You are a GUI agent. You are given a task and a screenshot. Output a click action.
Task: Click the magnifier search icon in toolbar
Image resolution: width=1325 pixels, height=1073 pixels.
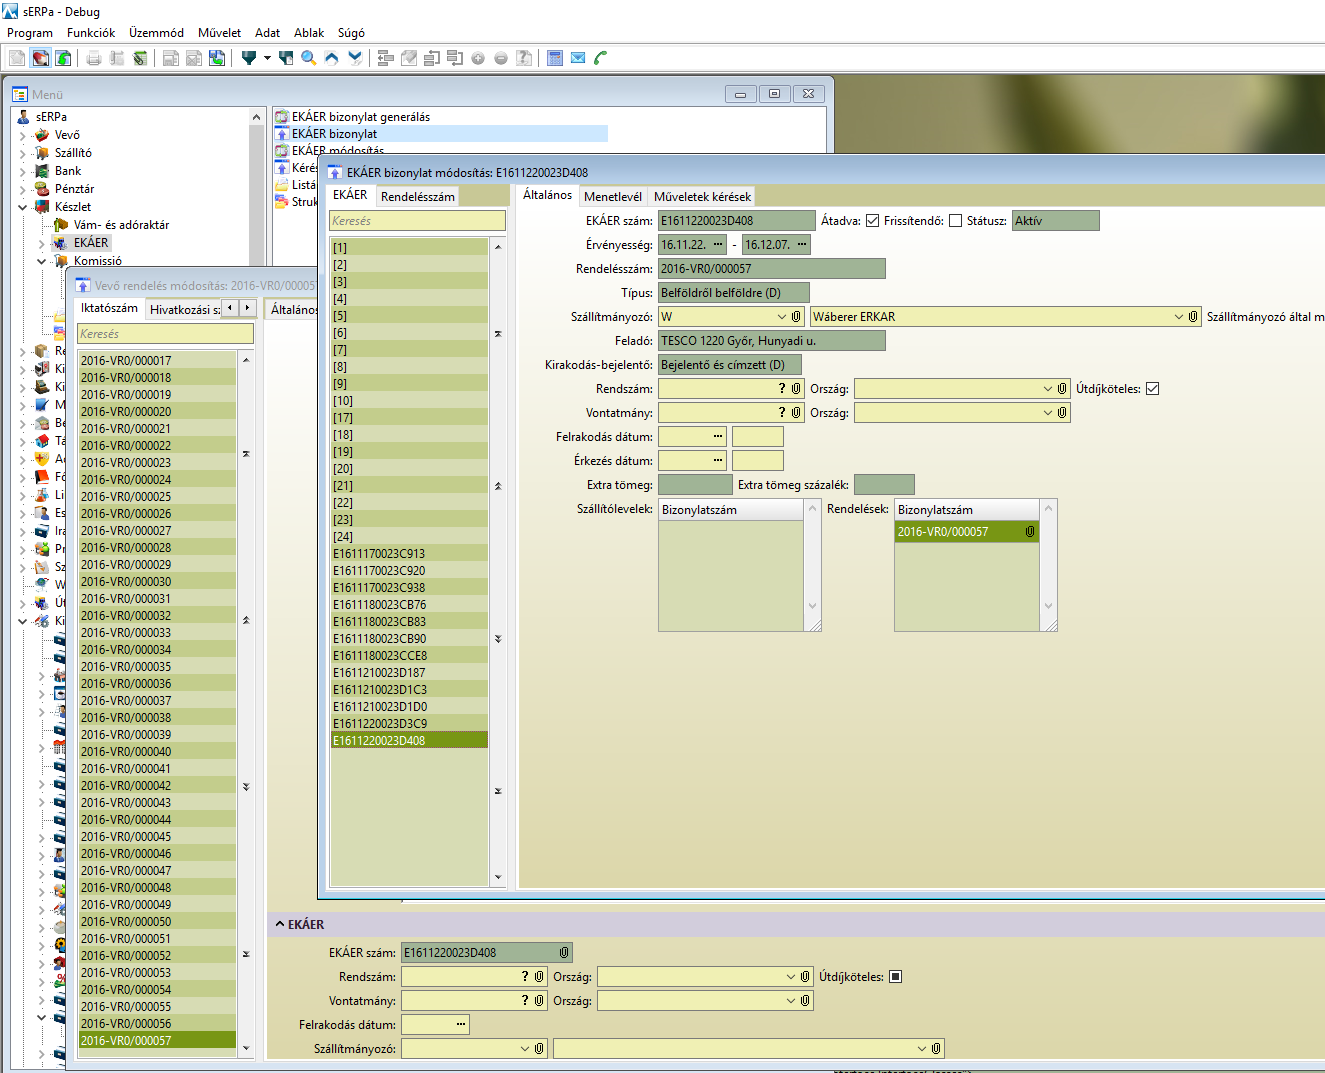(309, 58)
